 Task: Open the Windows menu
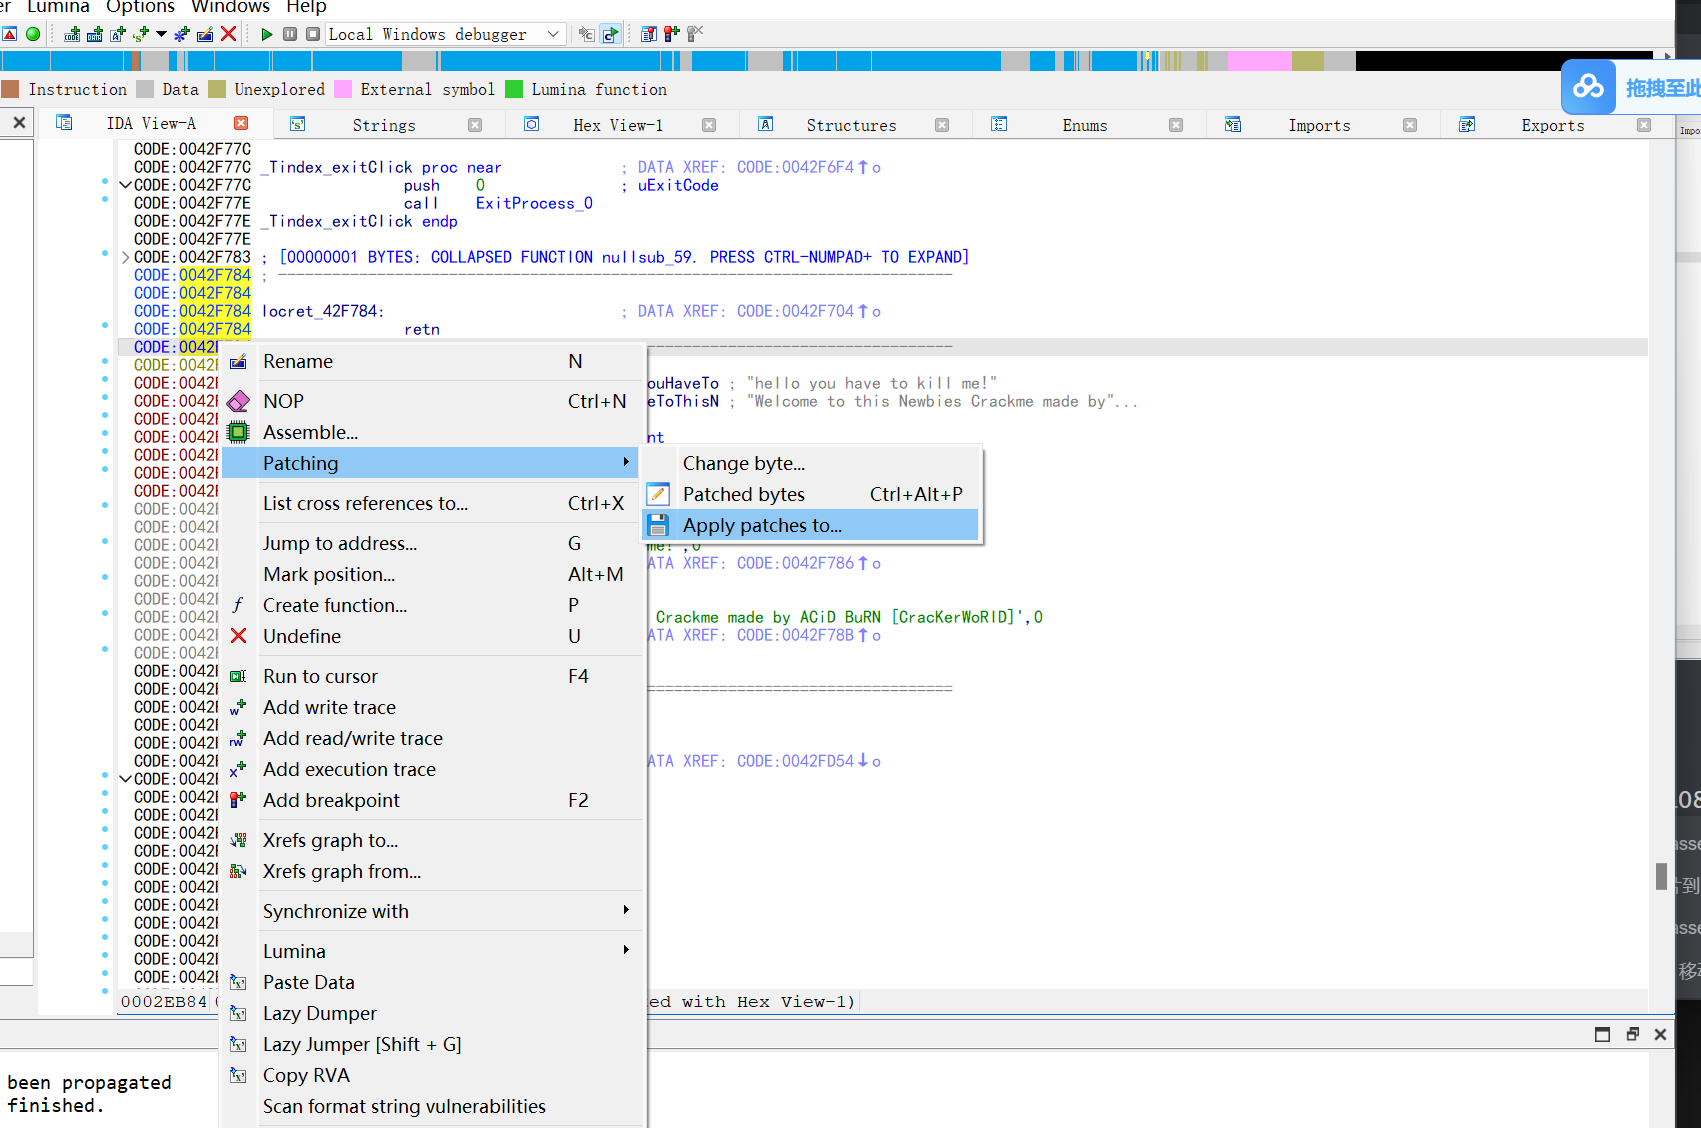click(x=230, y=7)
